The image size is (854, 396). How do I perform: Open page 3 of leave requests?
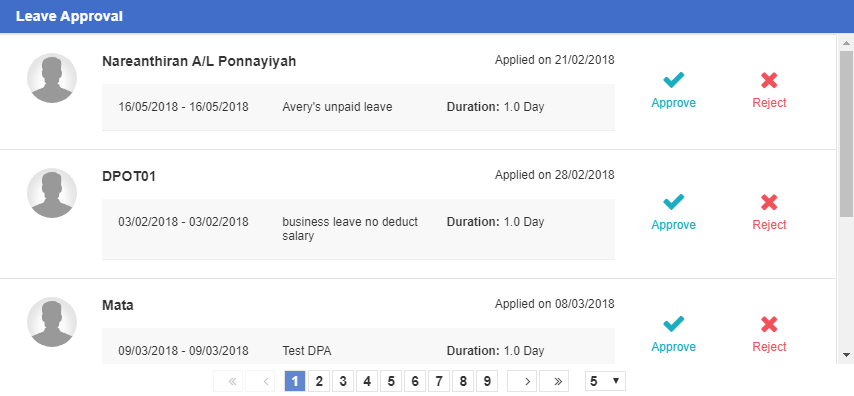pyautogui.click(x=343, y=381)
